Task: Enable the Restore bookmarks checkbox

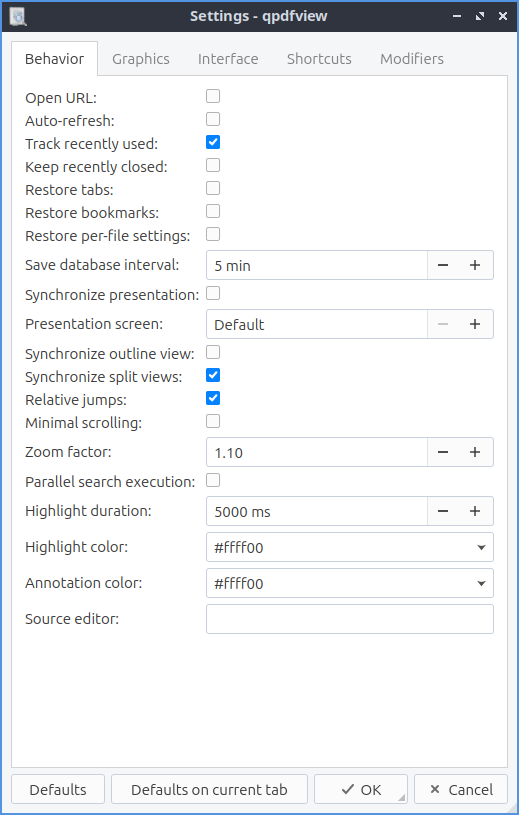Action: [213, 211]
